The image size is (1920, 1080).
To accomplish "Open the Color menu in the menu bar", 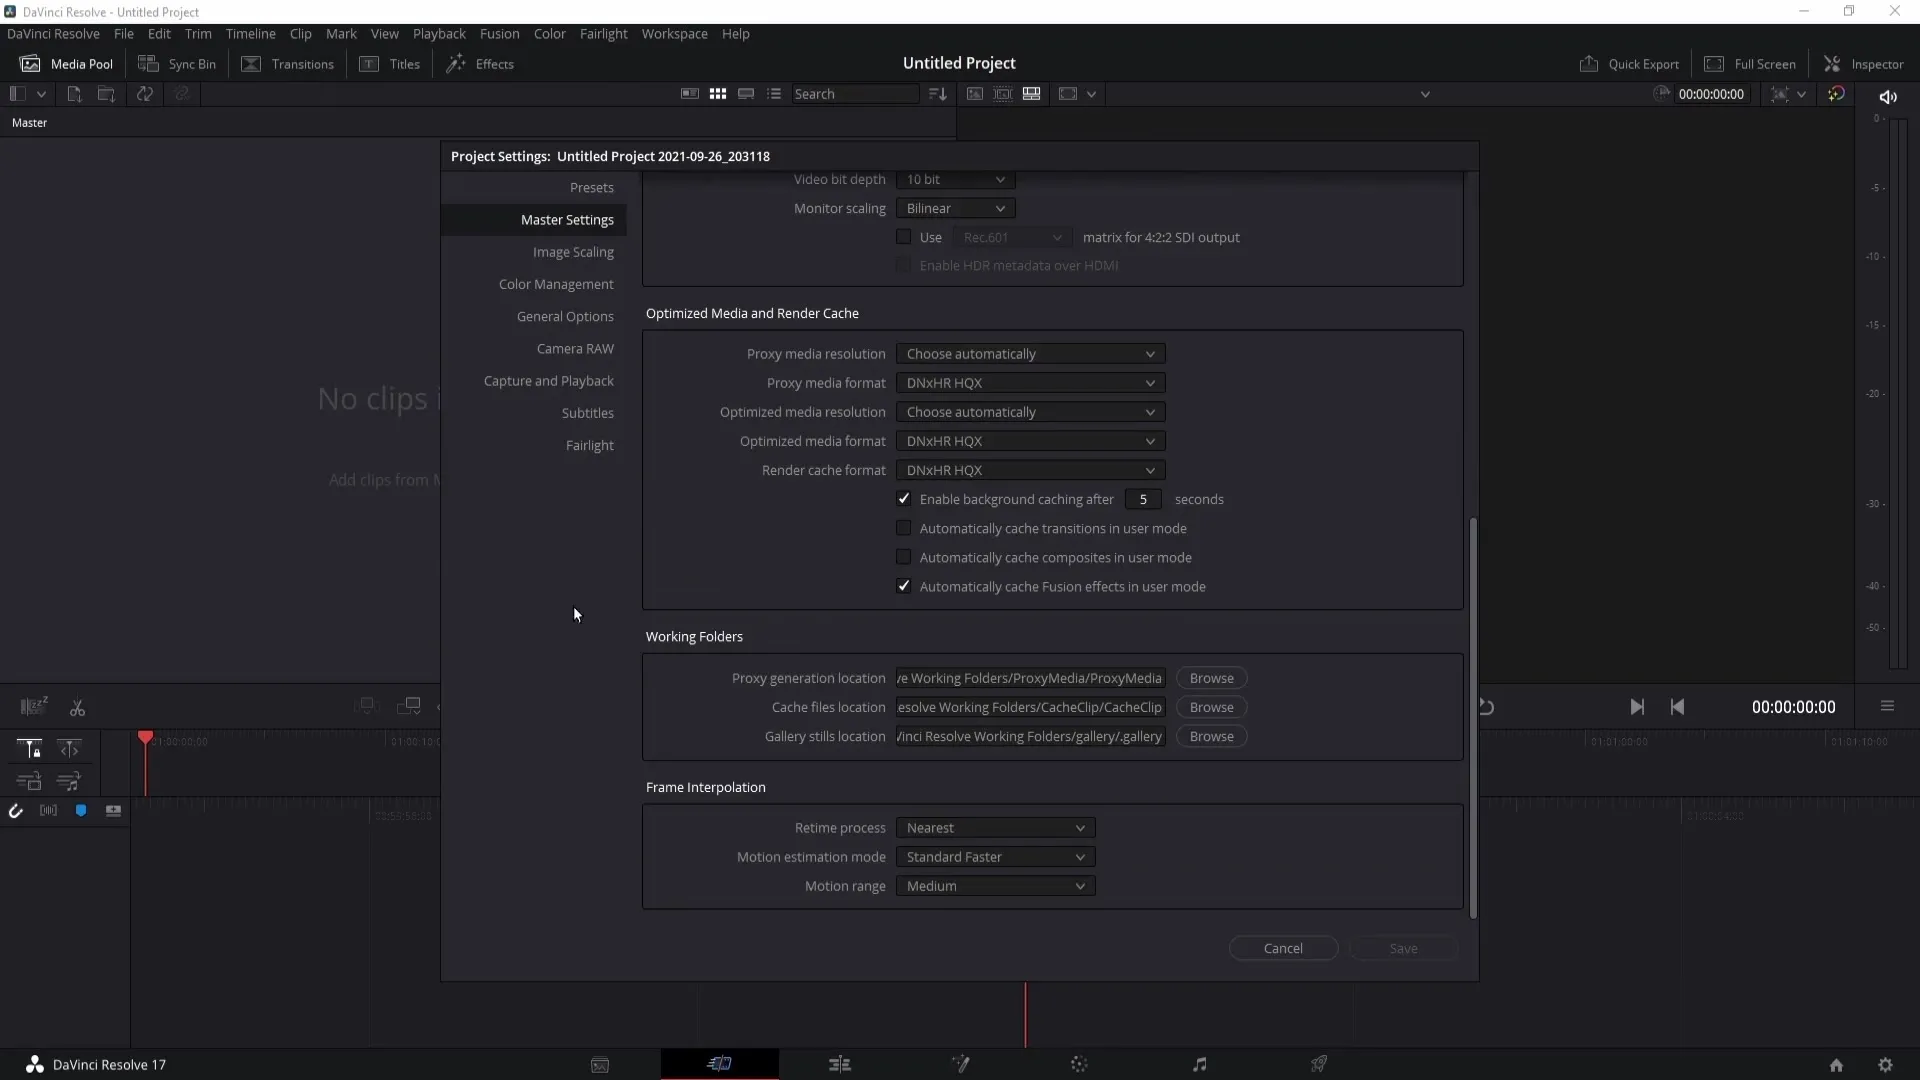I will tap(549, 33).
